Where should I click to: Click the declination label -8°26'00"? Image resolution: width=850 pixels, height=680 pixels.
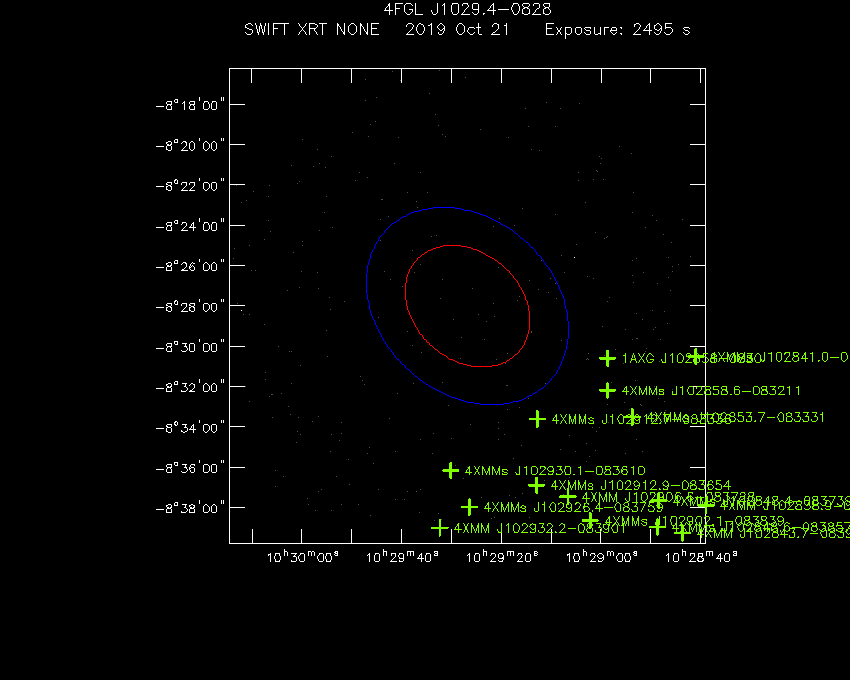pyautogui.click(x=190, y=266)
